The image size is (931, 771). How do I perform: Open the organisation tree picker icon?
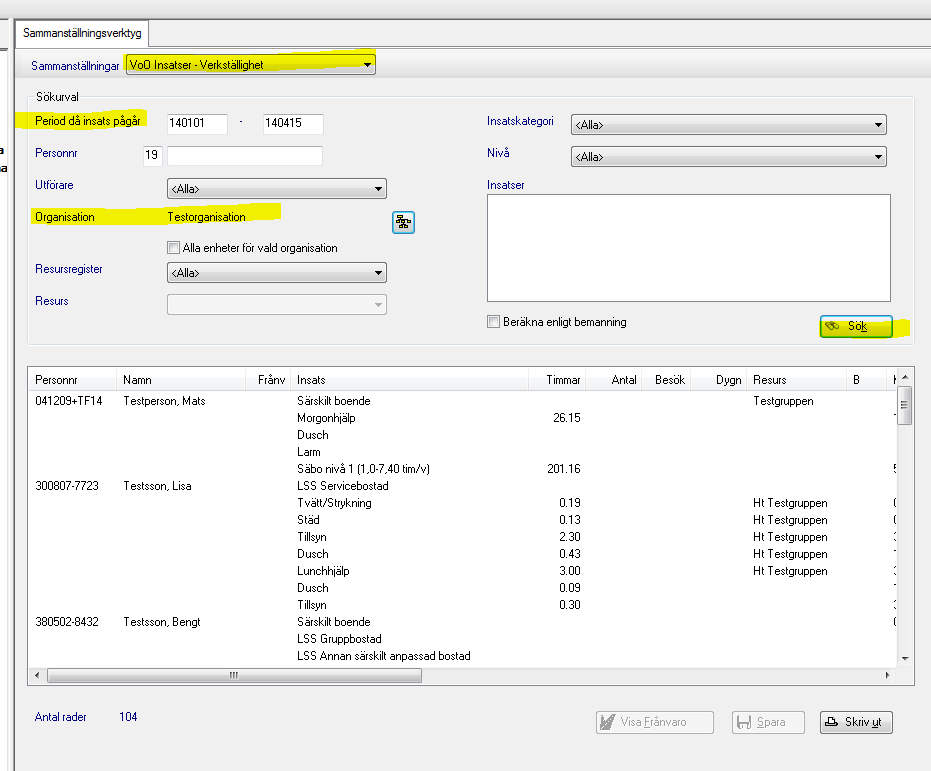tap(403, 223)
